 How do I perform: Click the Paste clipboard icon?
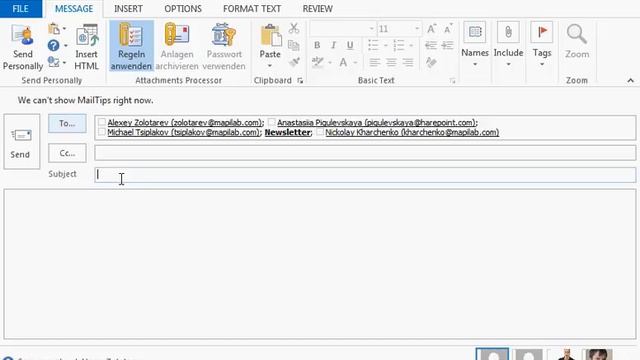[270, 36]
